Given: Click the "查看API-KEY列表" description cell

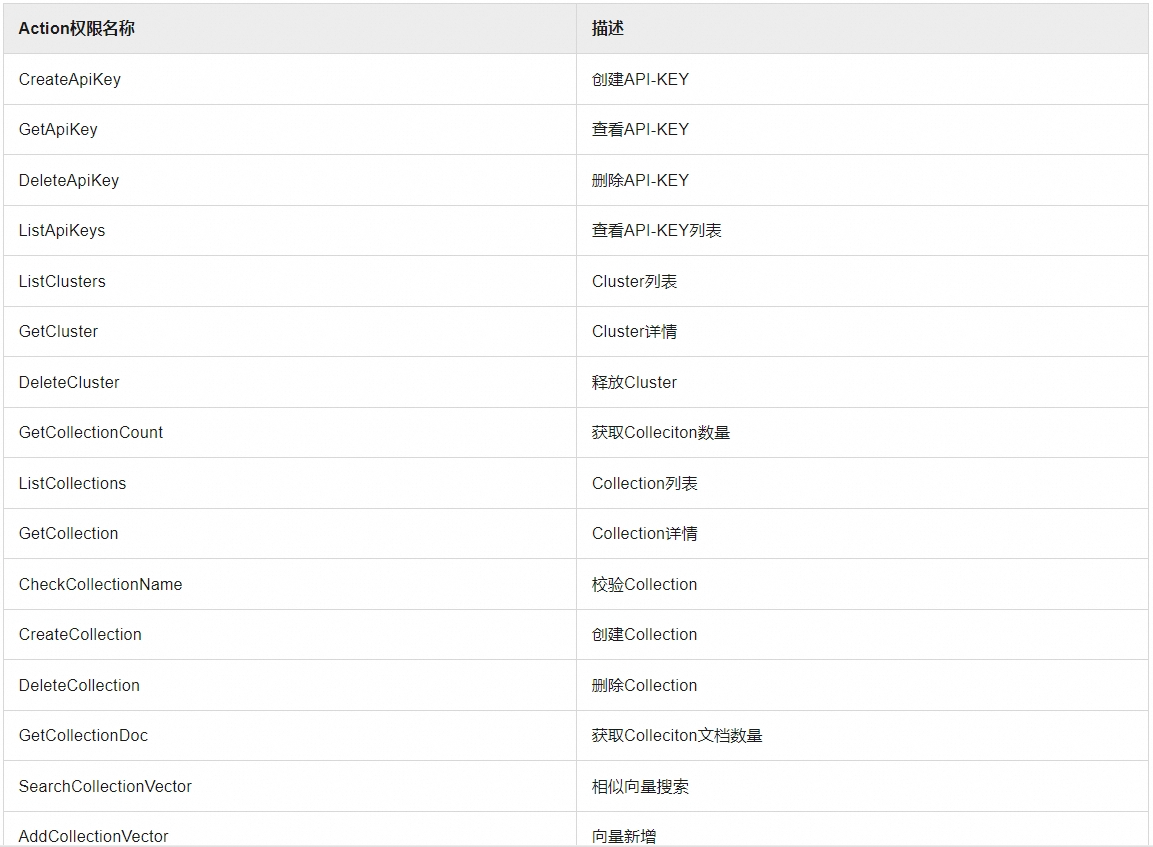Looking at the screenshot, I should click(x=657, y=230).
